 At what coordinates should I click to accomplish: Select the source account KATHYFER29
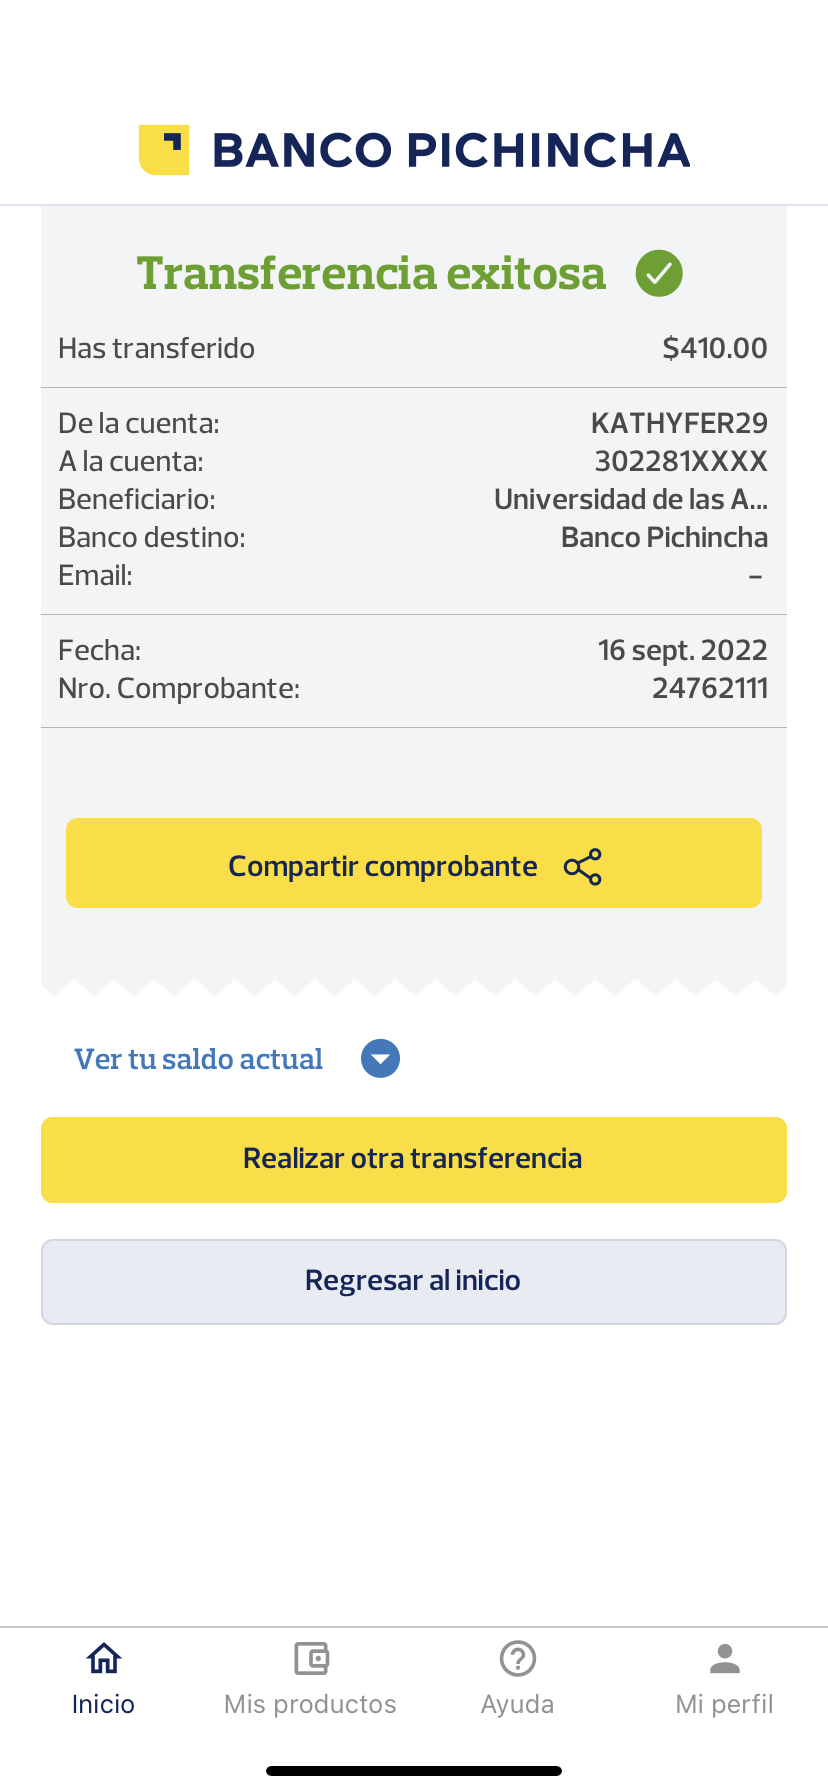click(x=679, y=423)
